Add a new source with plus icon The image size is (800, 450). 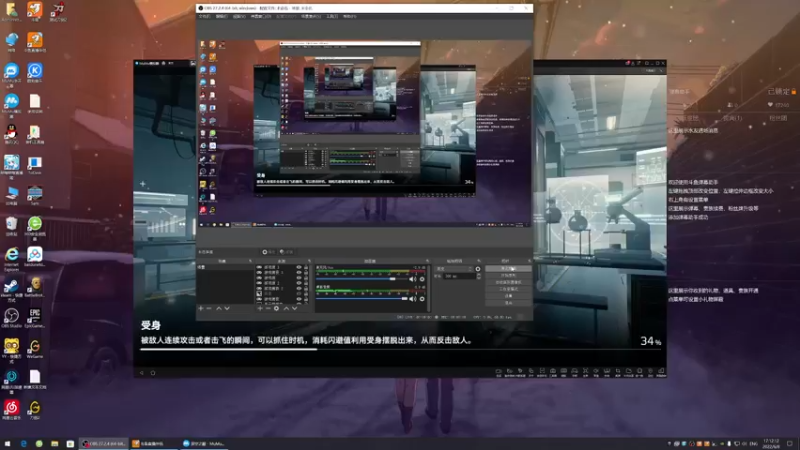coord(260,308)
